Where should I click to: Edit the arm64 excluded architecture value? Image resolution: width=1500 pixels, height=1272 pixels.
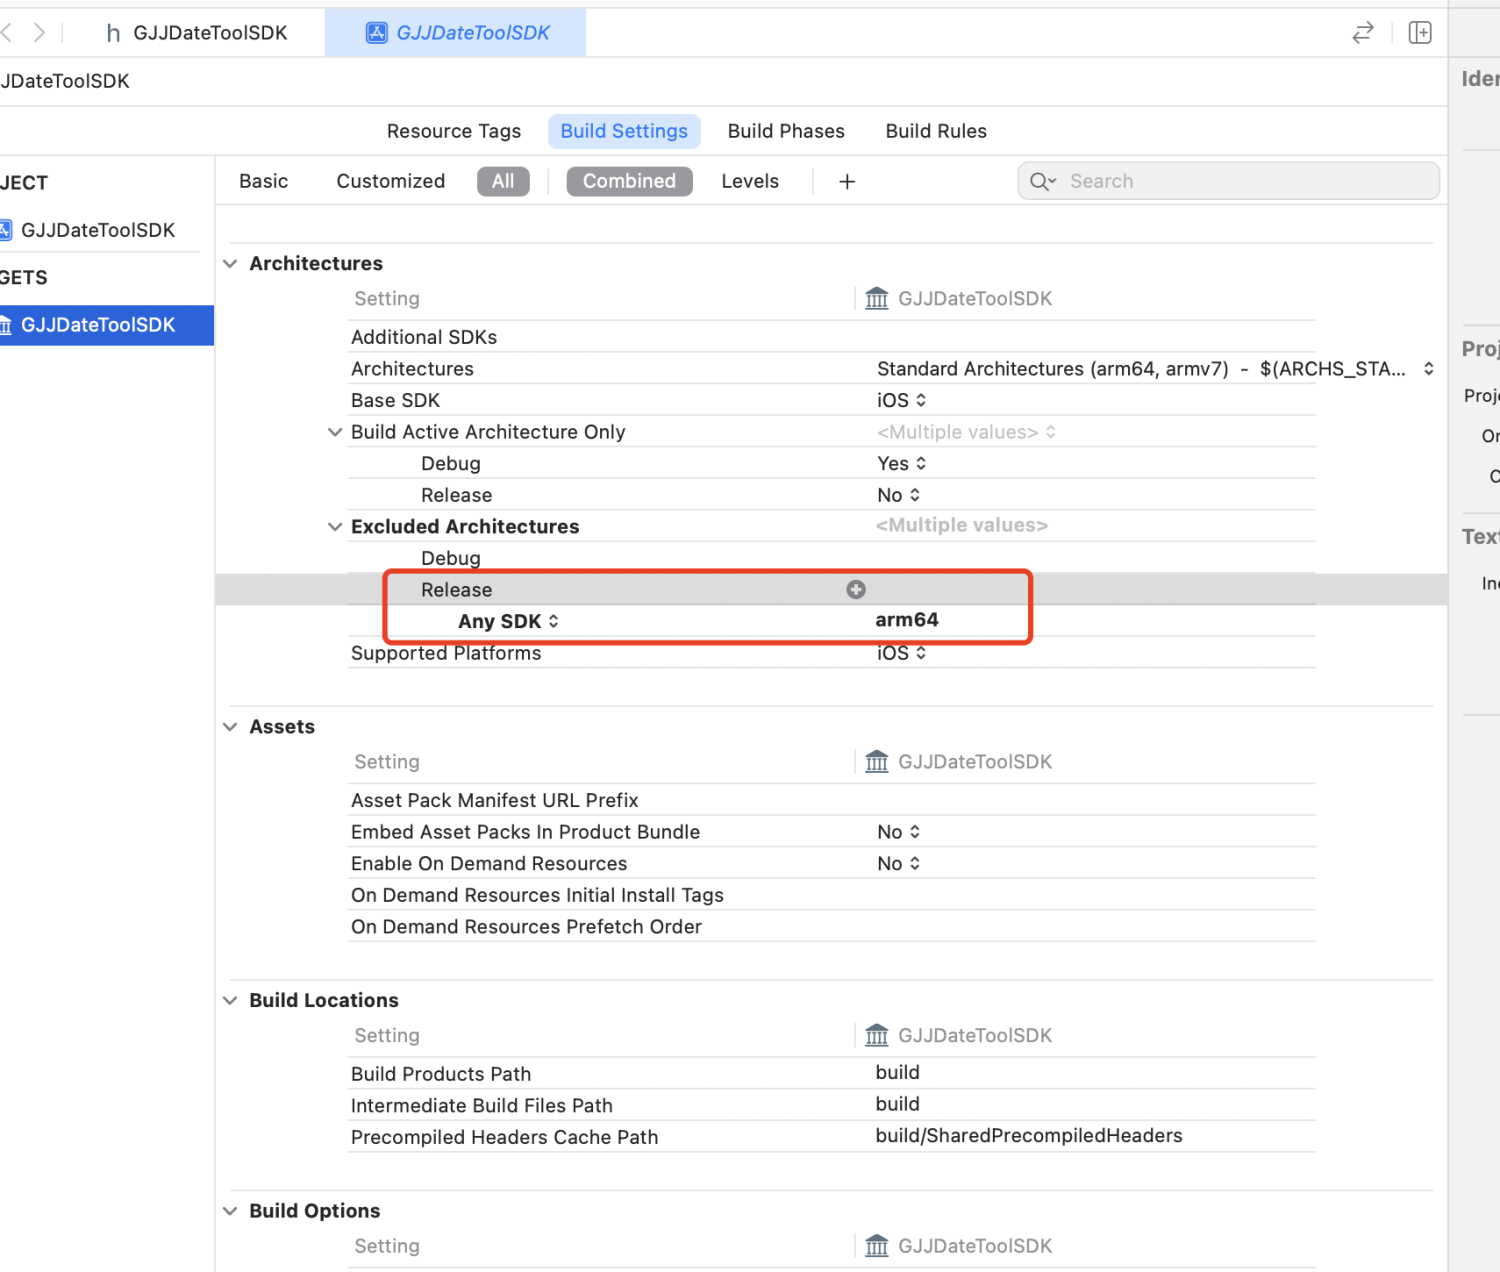point(907,620)
